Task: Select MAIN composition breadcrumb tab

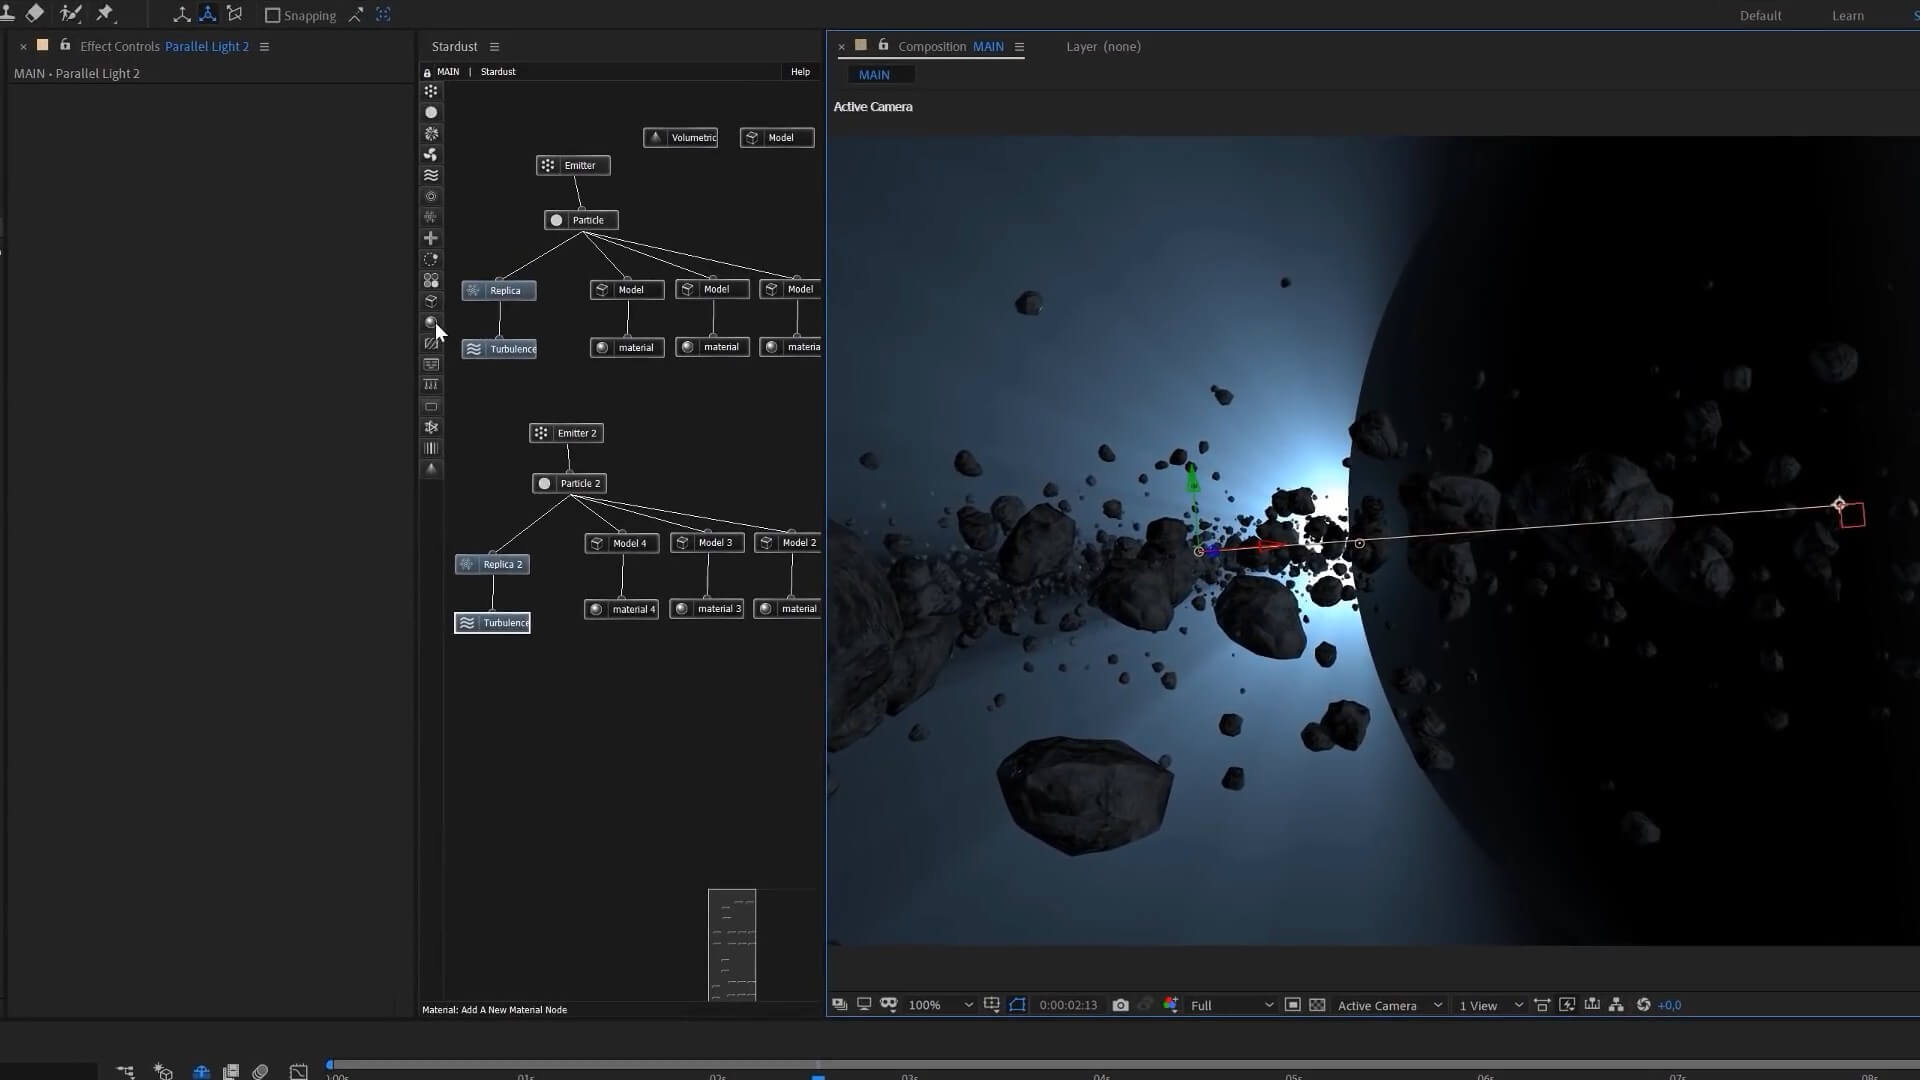Action: (874, 75)
